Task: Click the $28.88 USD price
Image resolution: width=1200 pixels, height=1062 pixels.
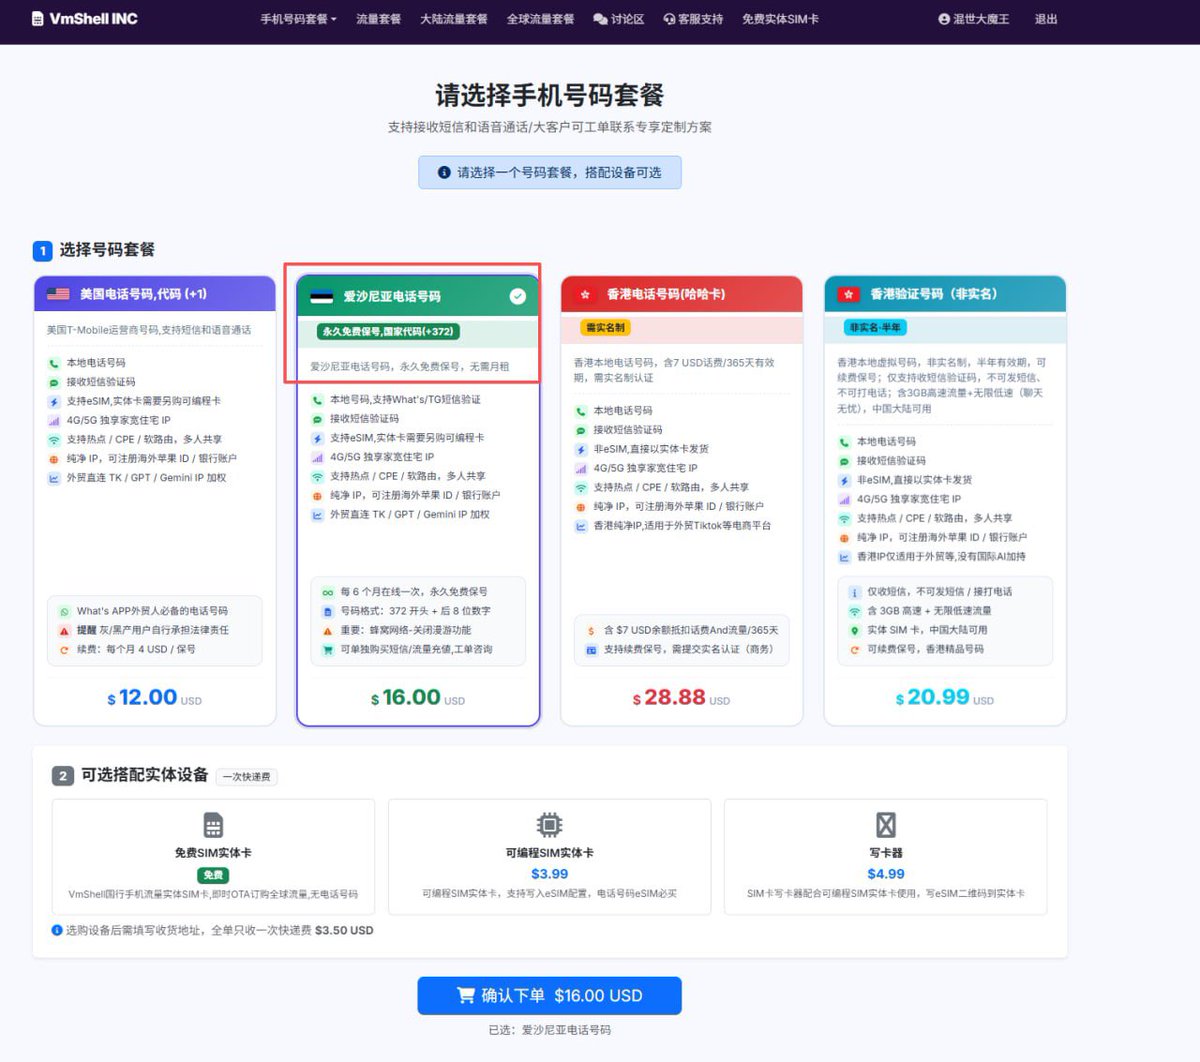Action: click(x=682, y=698)
